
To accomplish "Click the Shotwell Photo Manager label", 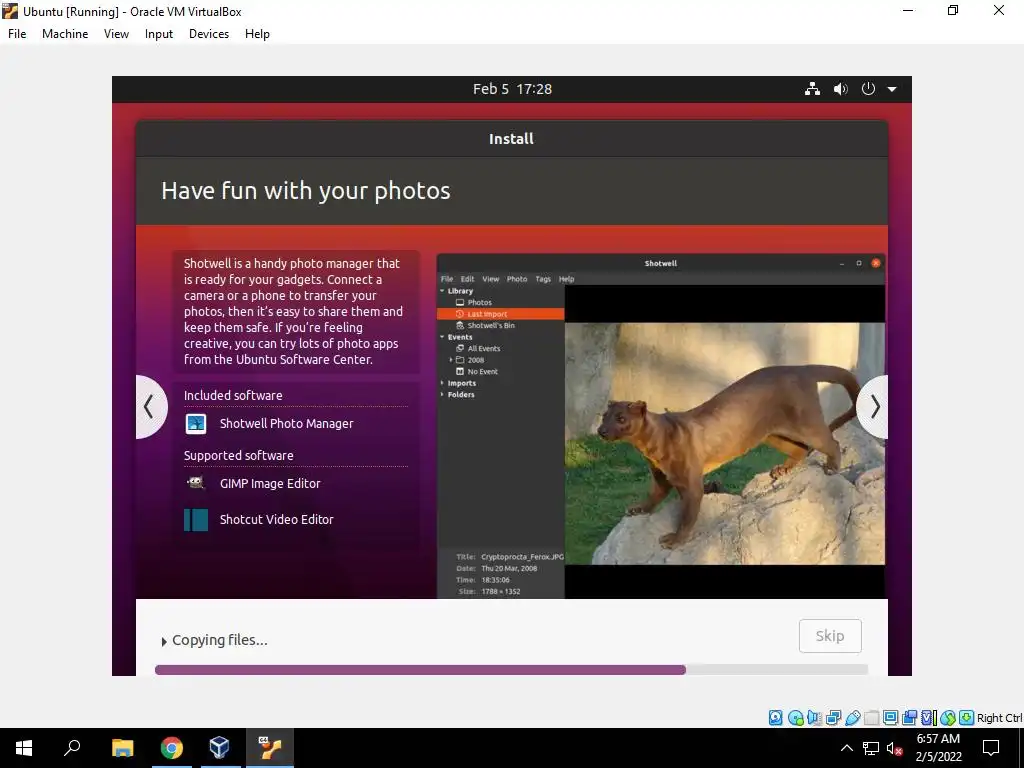I will [x=287, y=423].
